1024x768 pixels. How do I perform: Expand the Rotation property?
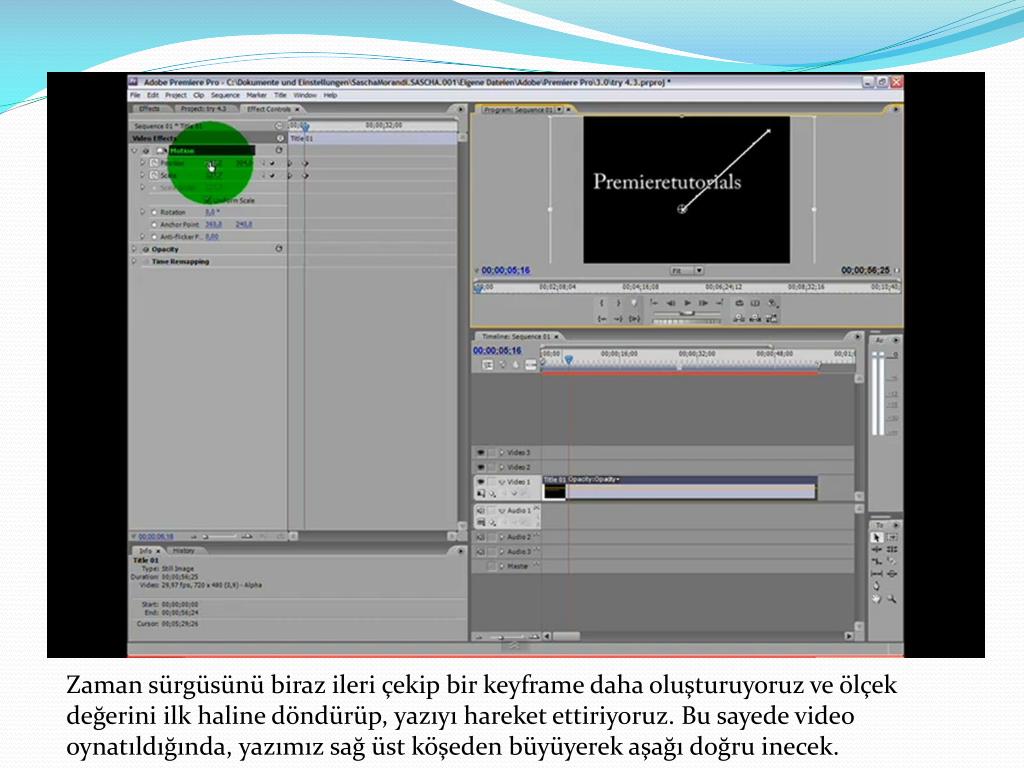[142, 212]
